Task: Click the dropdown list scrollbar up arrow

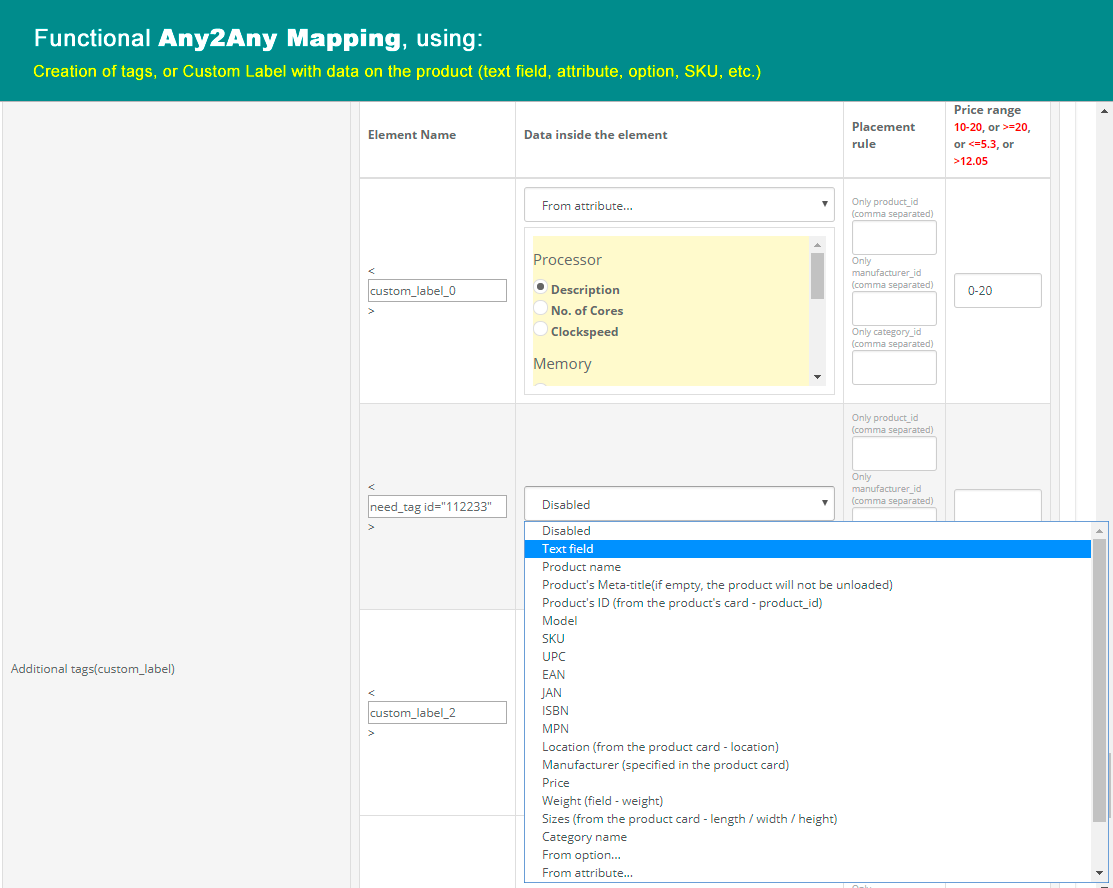Action: coord(1100,530)
